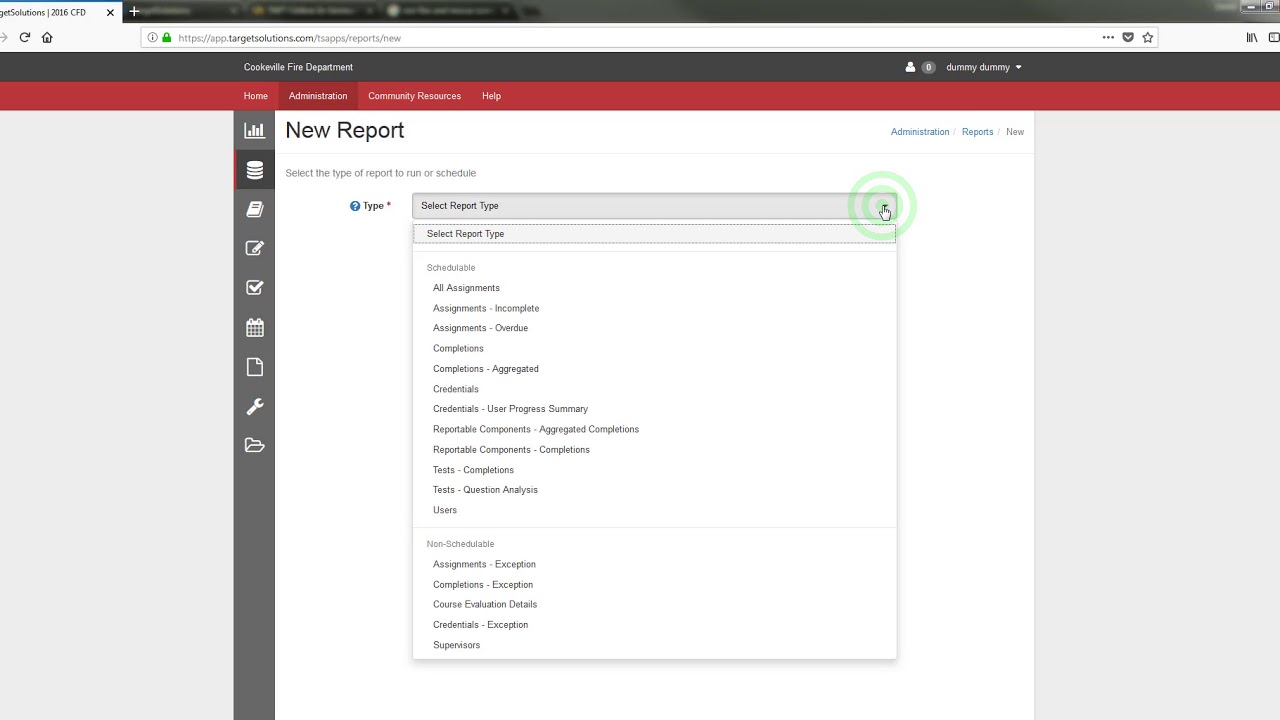Image resolution: width=1280 pixels, height=720 pixels.
Task: Close the TargetSolutions browser tab
Action: pyautogui.click(x=110, y=12)
